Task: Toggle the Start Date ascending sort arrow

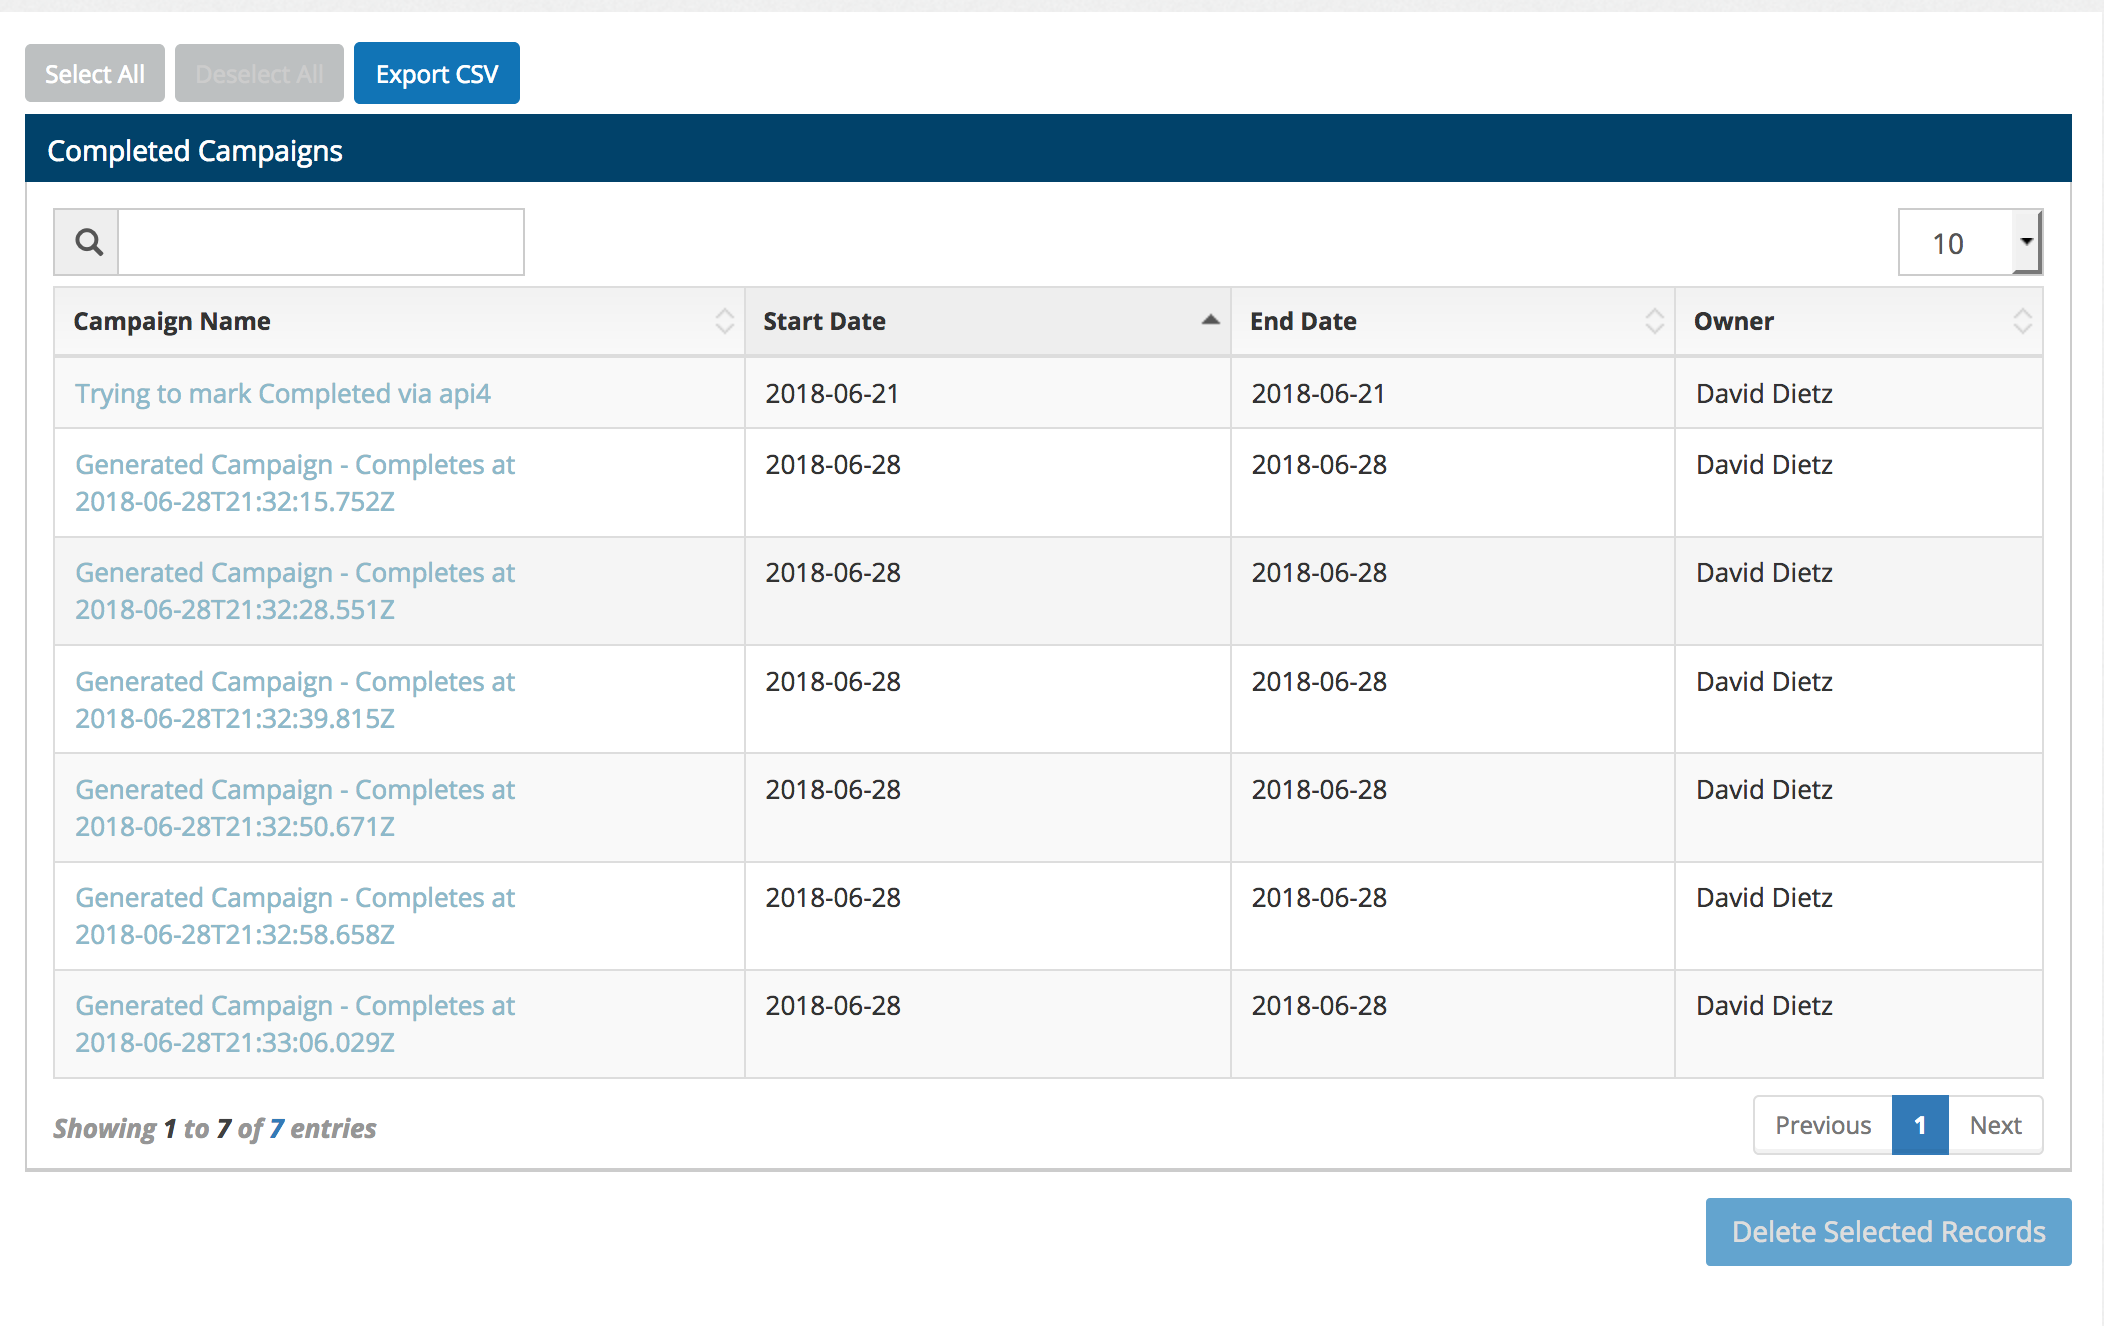Action: coord(1210,320)
